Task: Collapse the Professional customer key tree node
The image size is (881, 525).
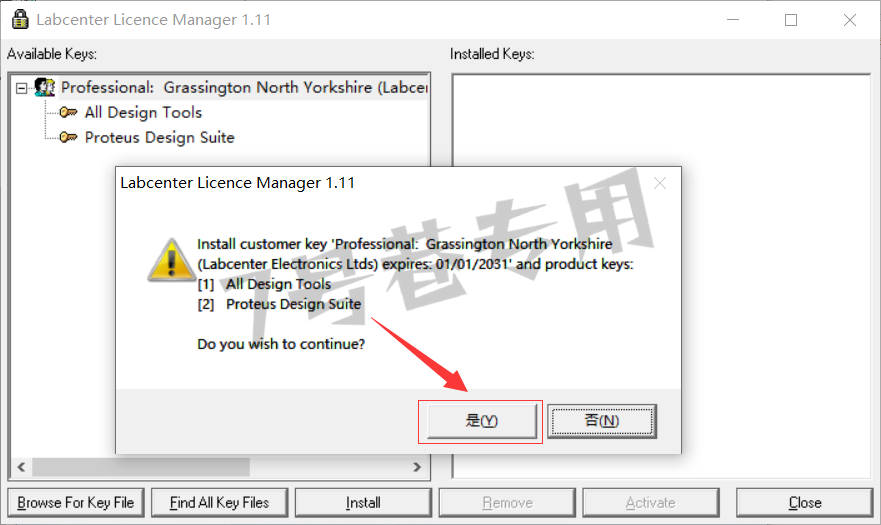Action: coord(21,88)
